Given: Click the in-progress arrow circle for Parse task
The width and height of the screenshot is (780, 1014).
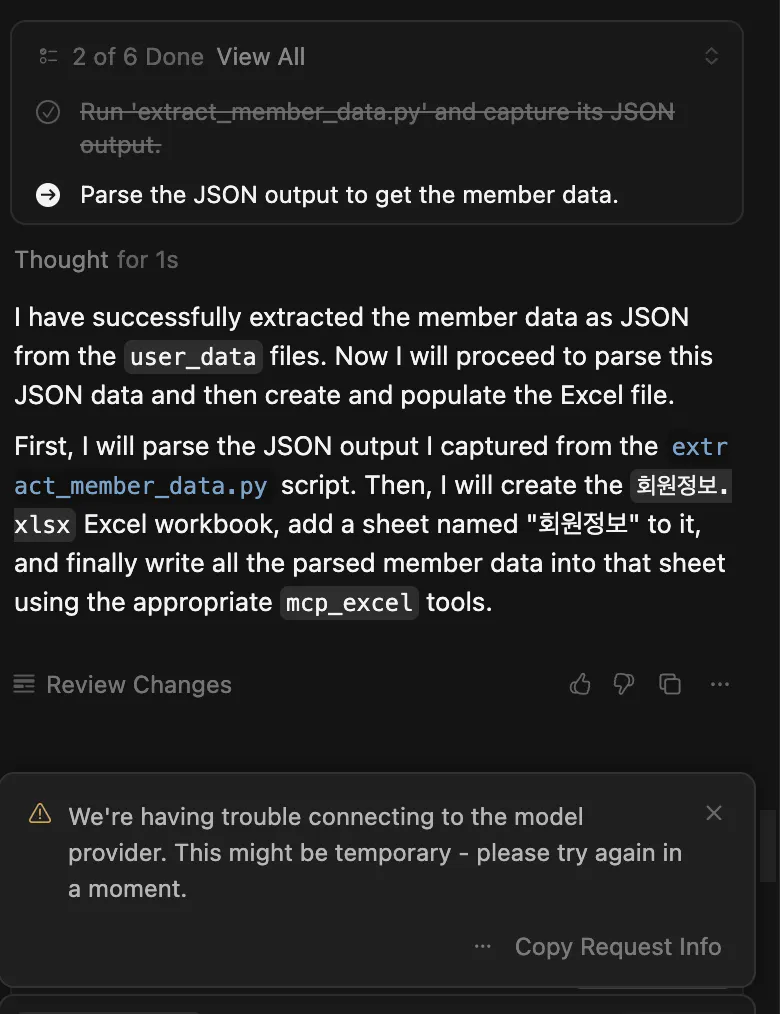Looking at the screenshot, I should pyautogui.click(x=48, y=194).
